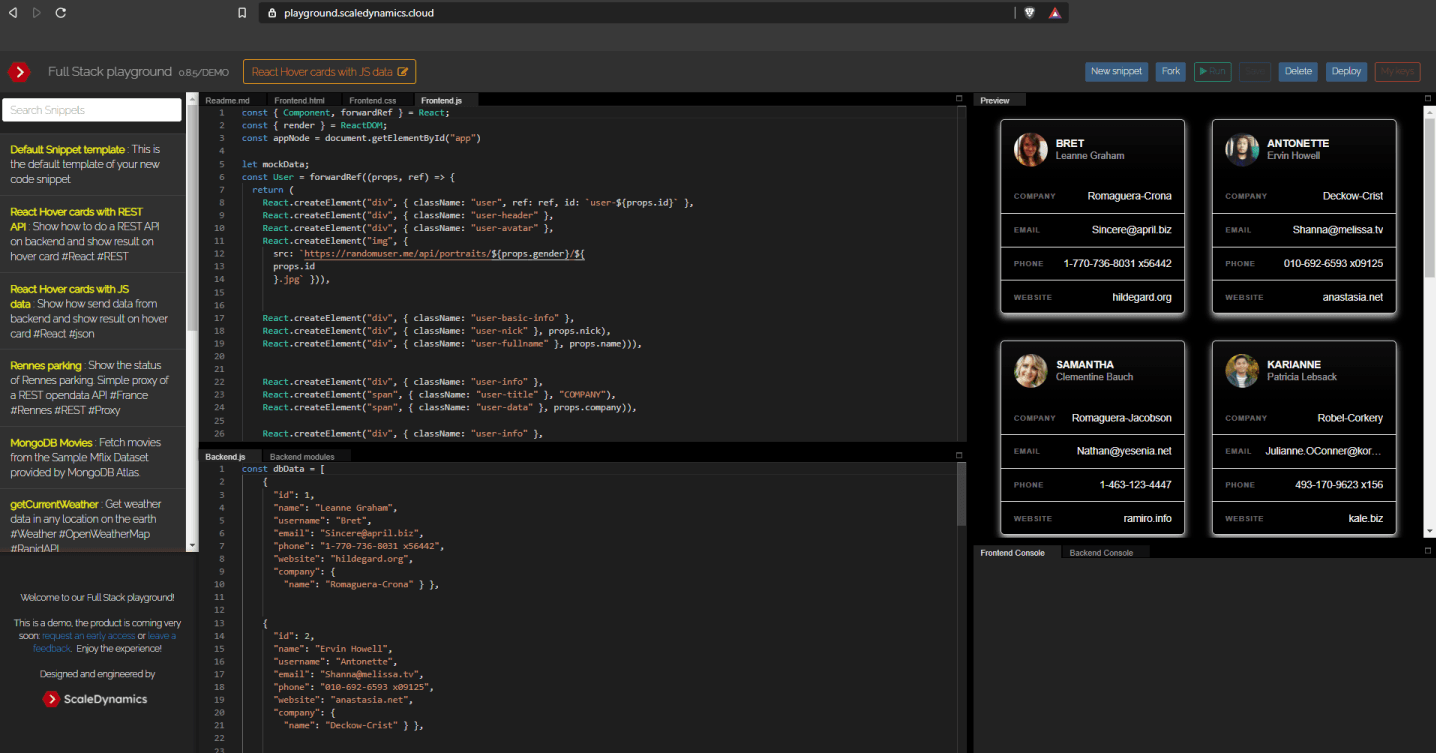Viewport: 1436px width, 753px height.
Task: Click the New snippet button
Action: 1116,72
